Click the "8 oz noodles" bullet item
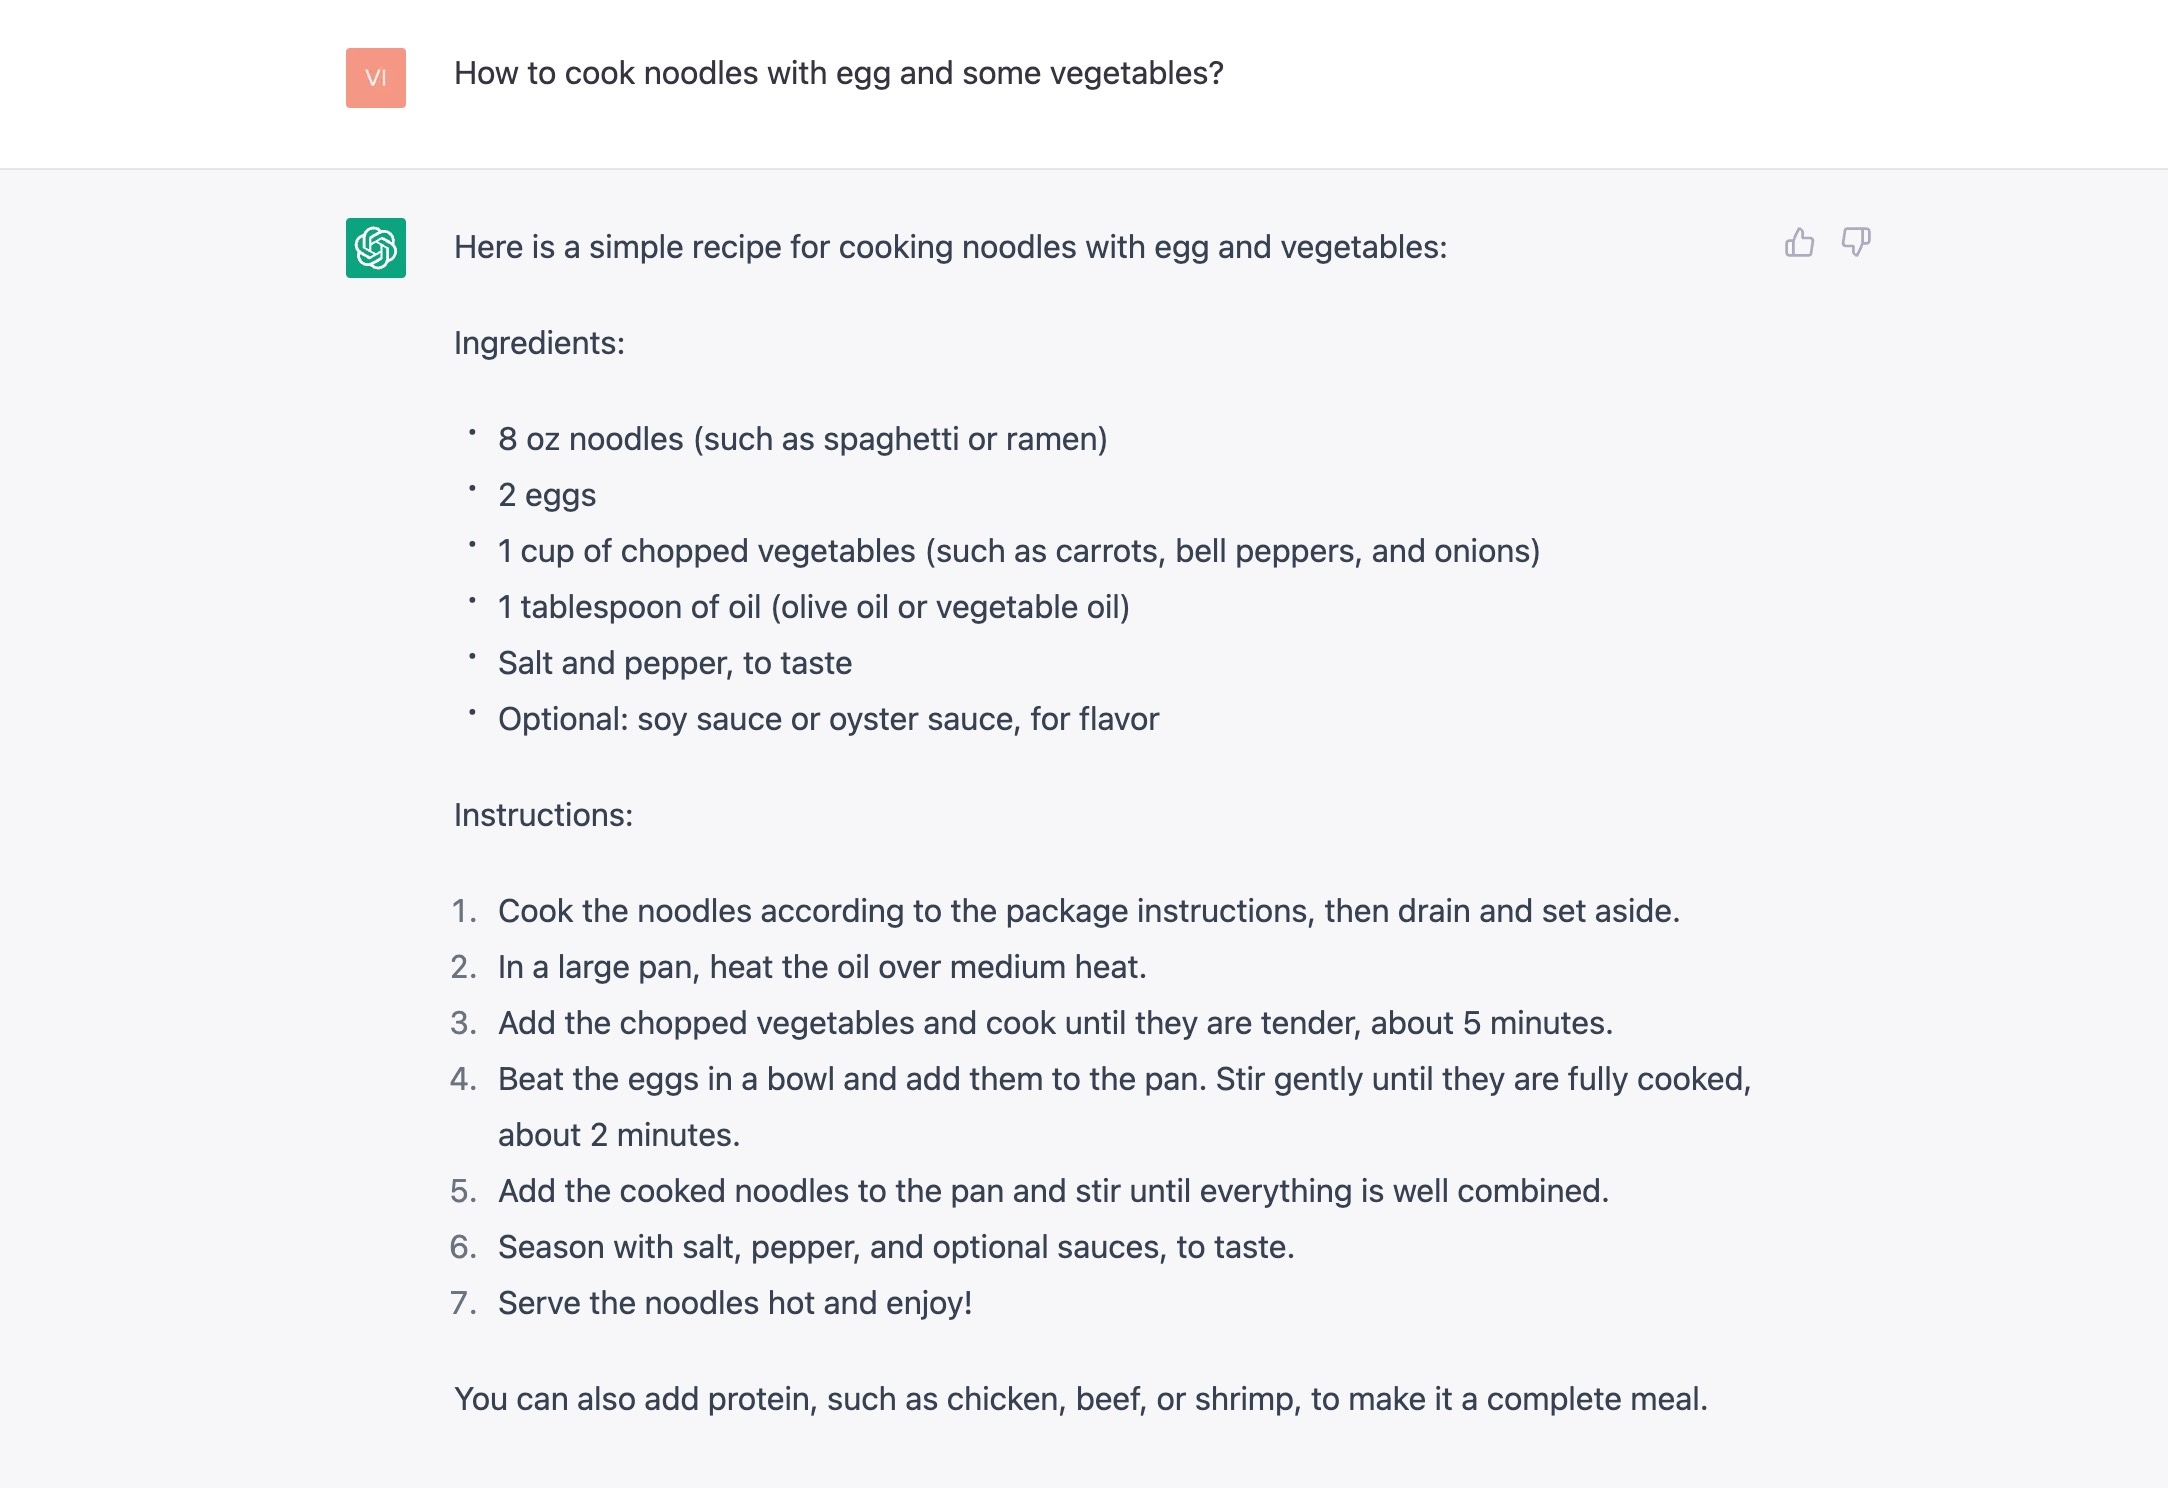The height and width of the screenshot is (1488, 2168). tap(802, 439)
